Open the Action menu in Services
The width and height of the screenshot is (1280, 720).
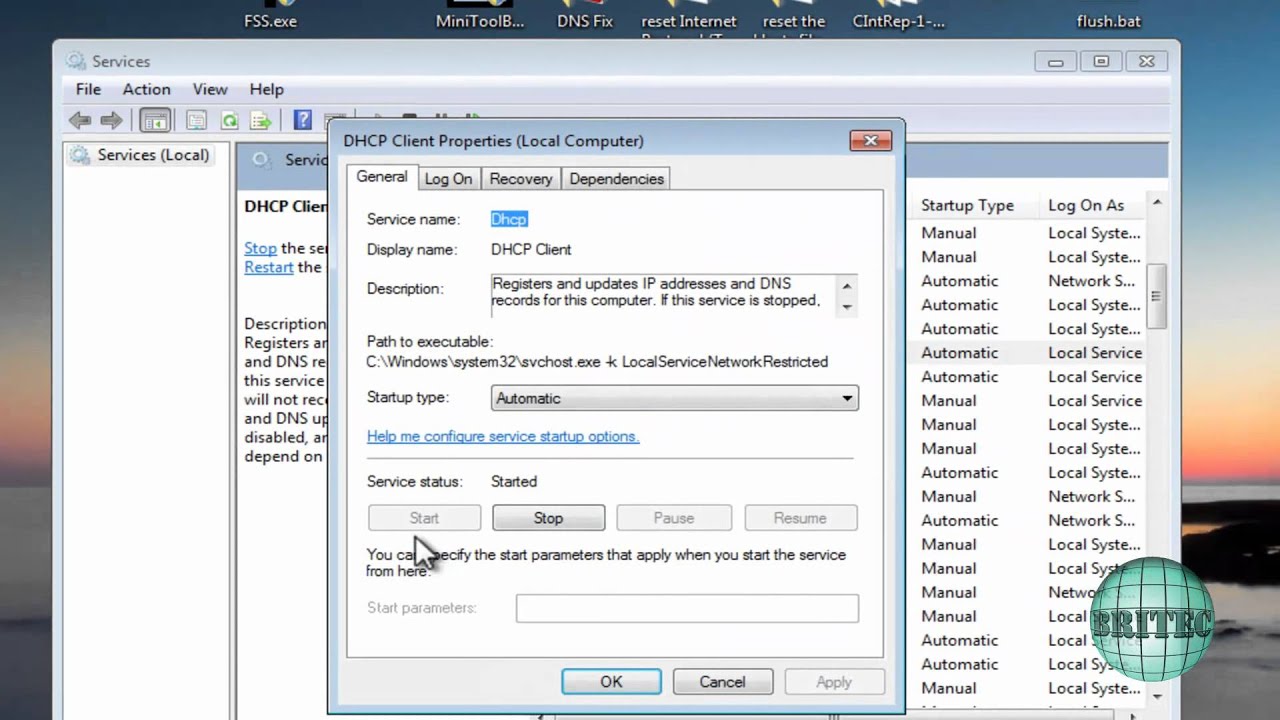click(x=147, y=89)
